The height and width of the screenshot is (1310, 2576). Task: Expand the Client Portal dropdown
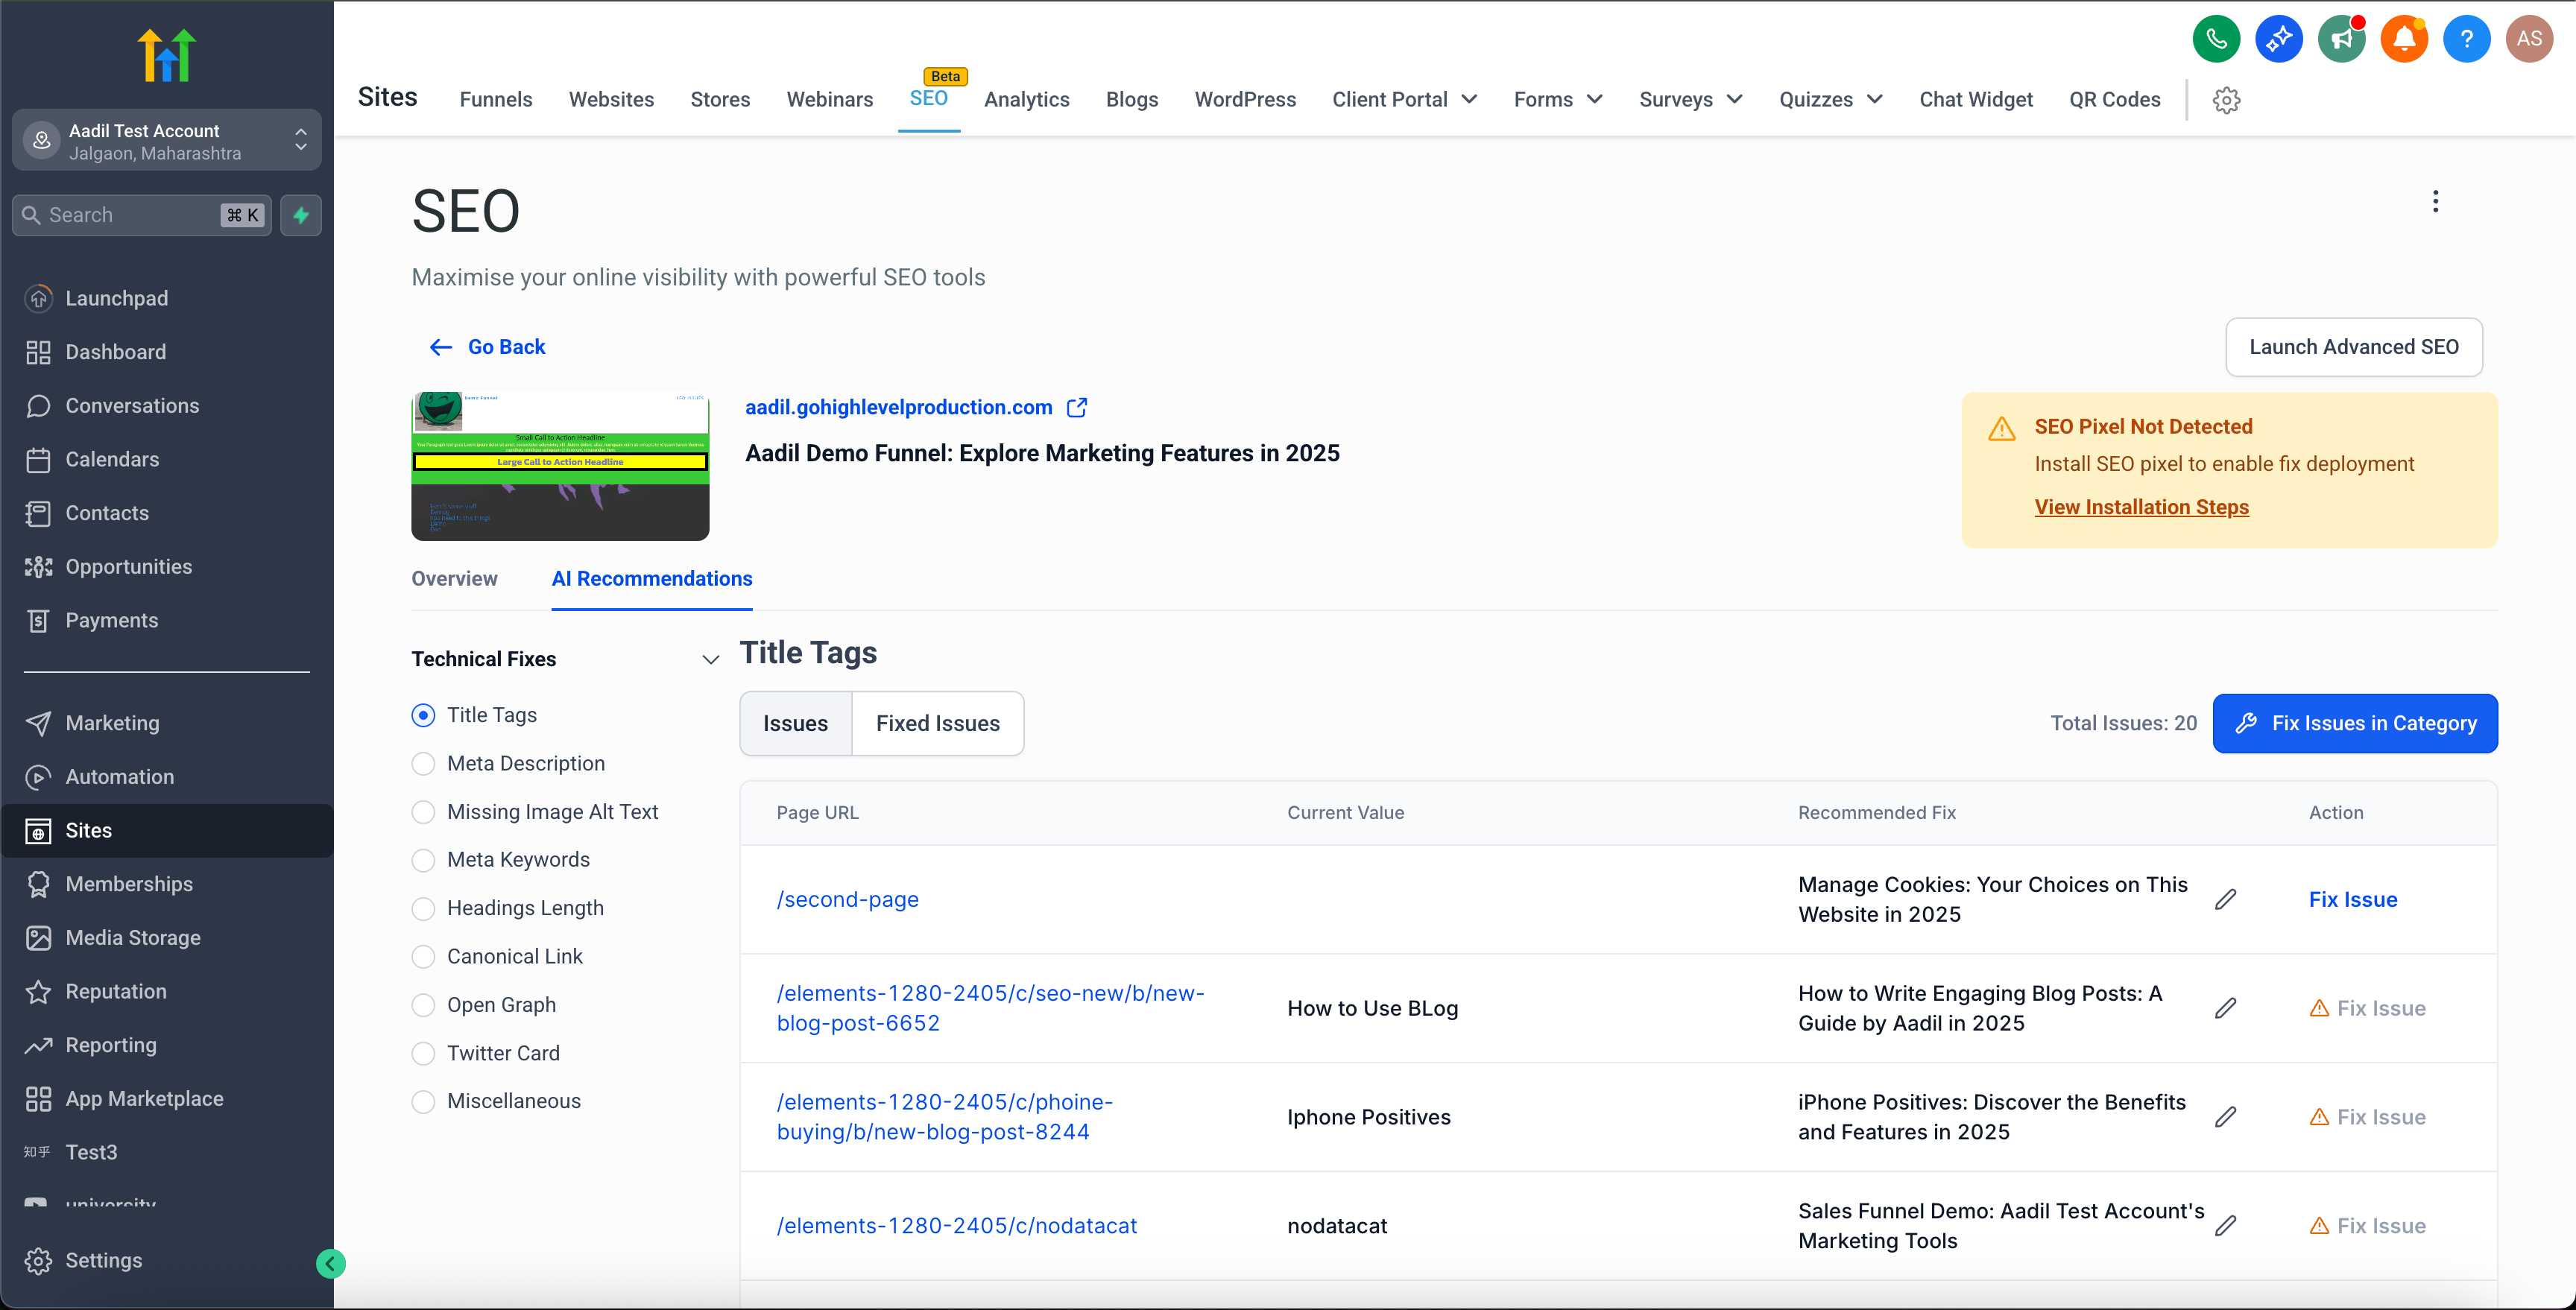coord(1404,99)
